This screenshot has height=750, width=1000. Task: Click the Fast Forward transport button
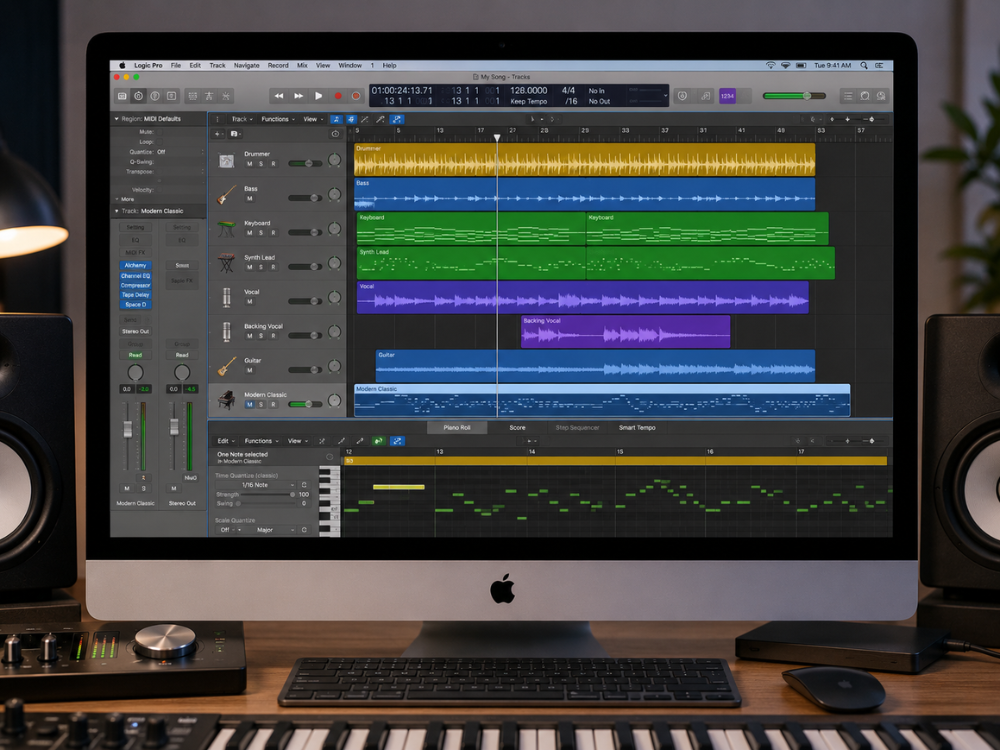pyautogui.click(x=298, y=96)
